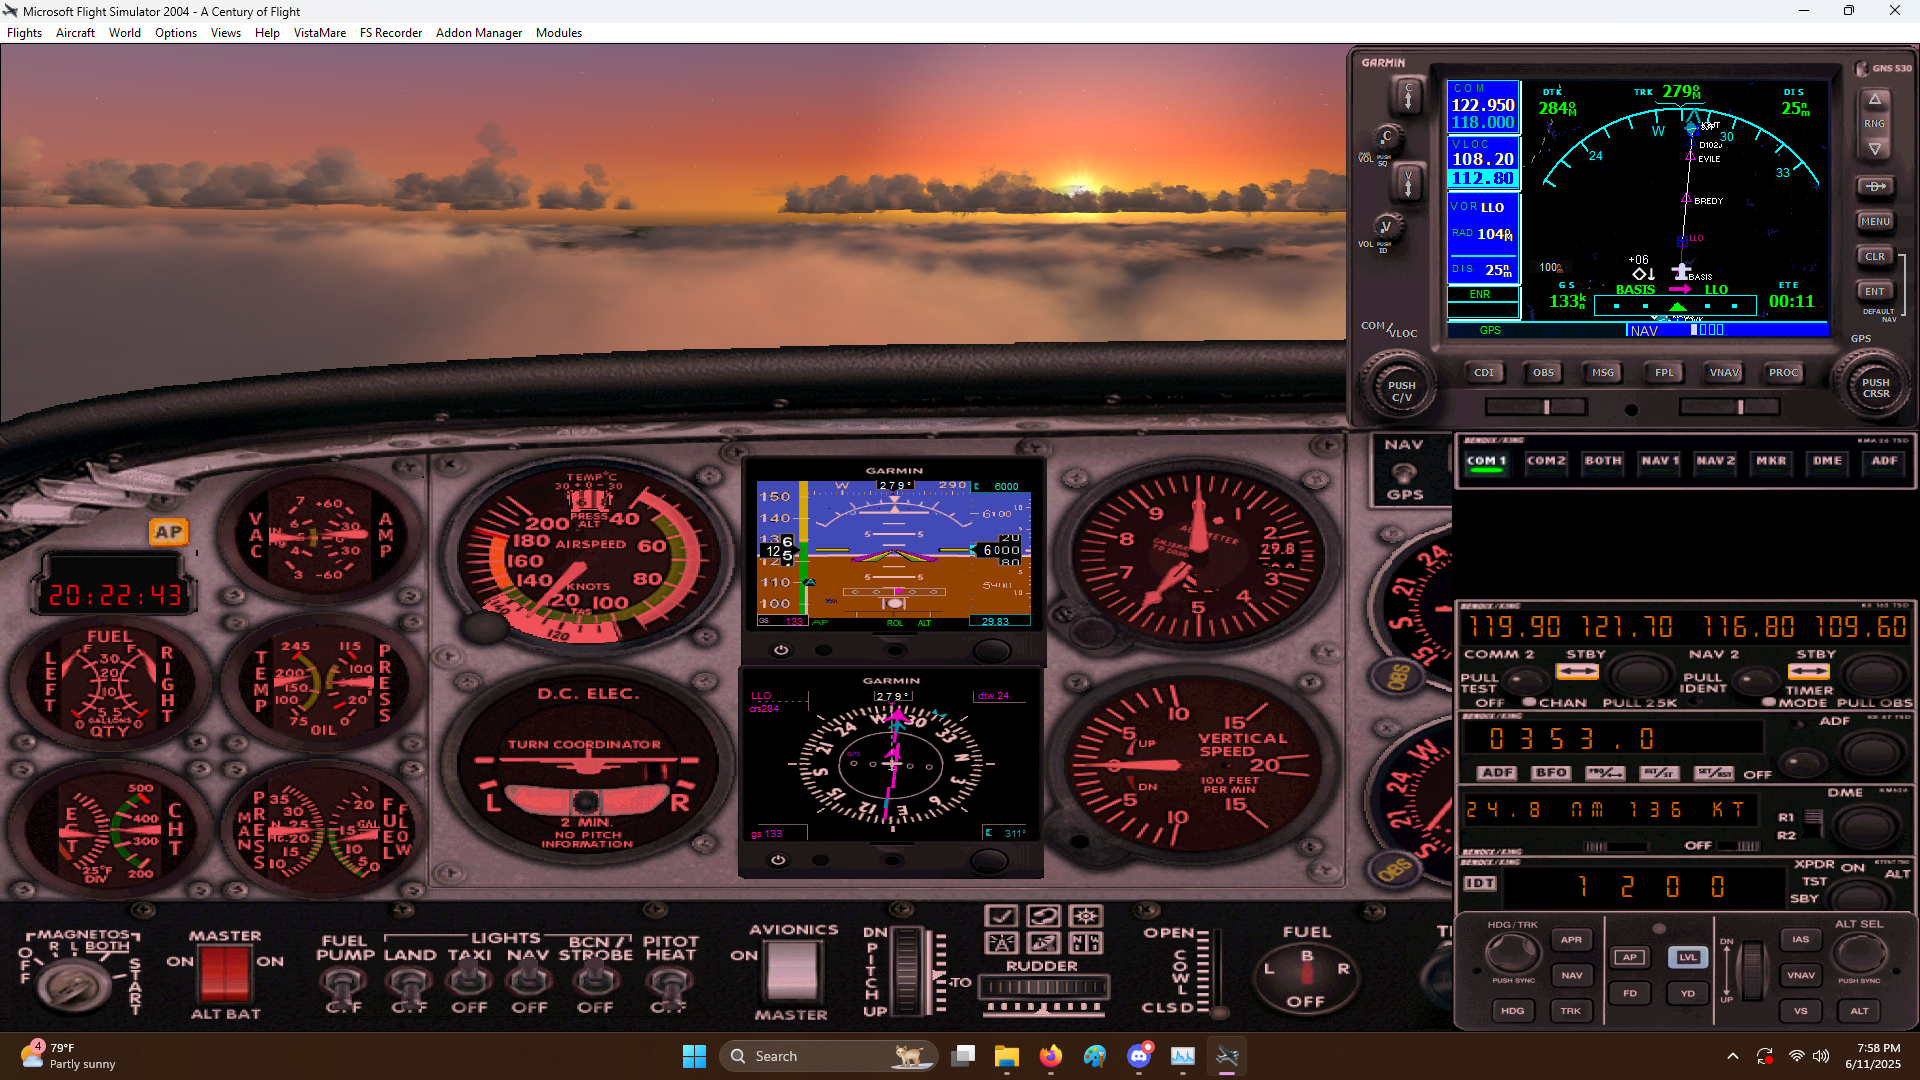The image size is (1920, 1080).
Task: Click the headset ATC panel icon
Action: (x=1043, y=916)
